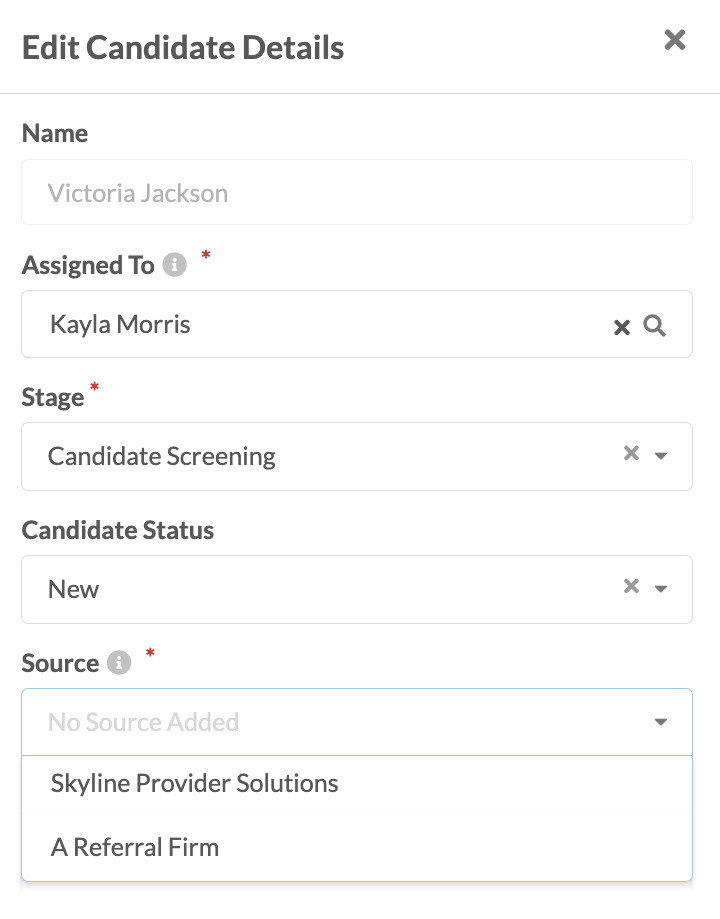This screenshot has width=720, height=919.
Task: Search for an assignee with magnifier icon
Action: [654, 325]
